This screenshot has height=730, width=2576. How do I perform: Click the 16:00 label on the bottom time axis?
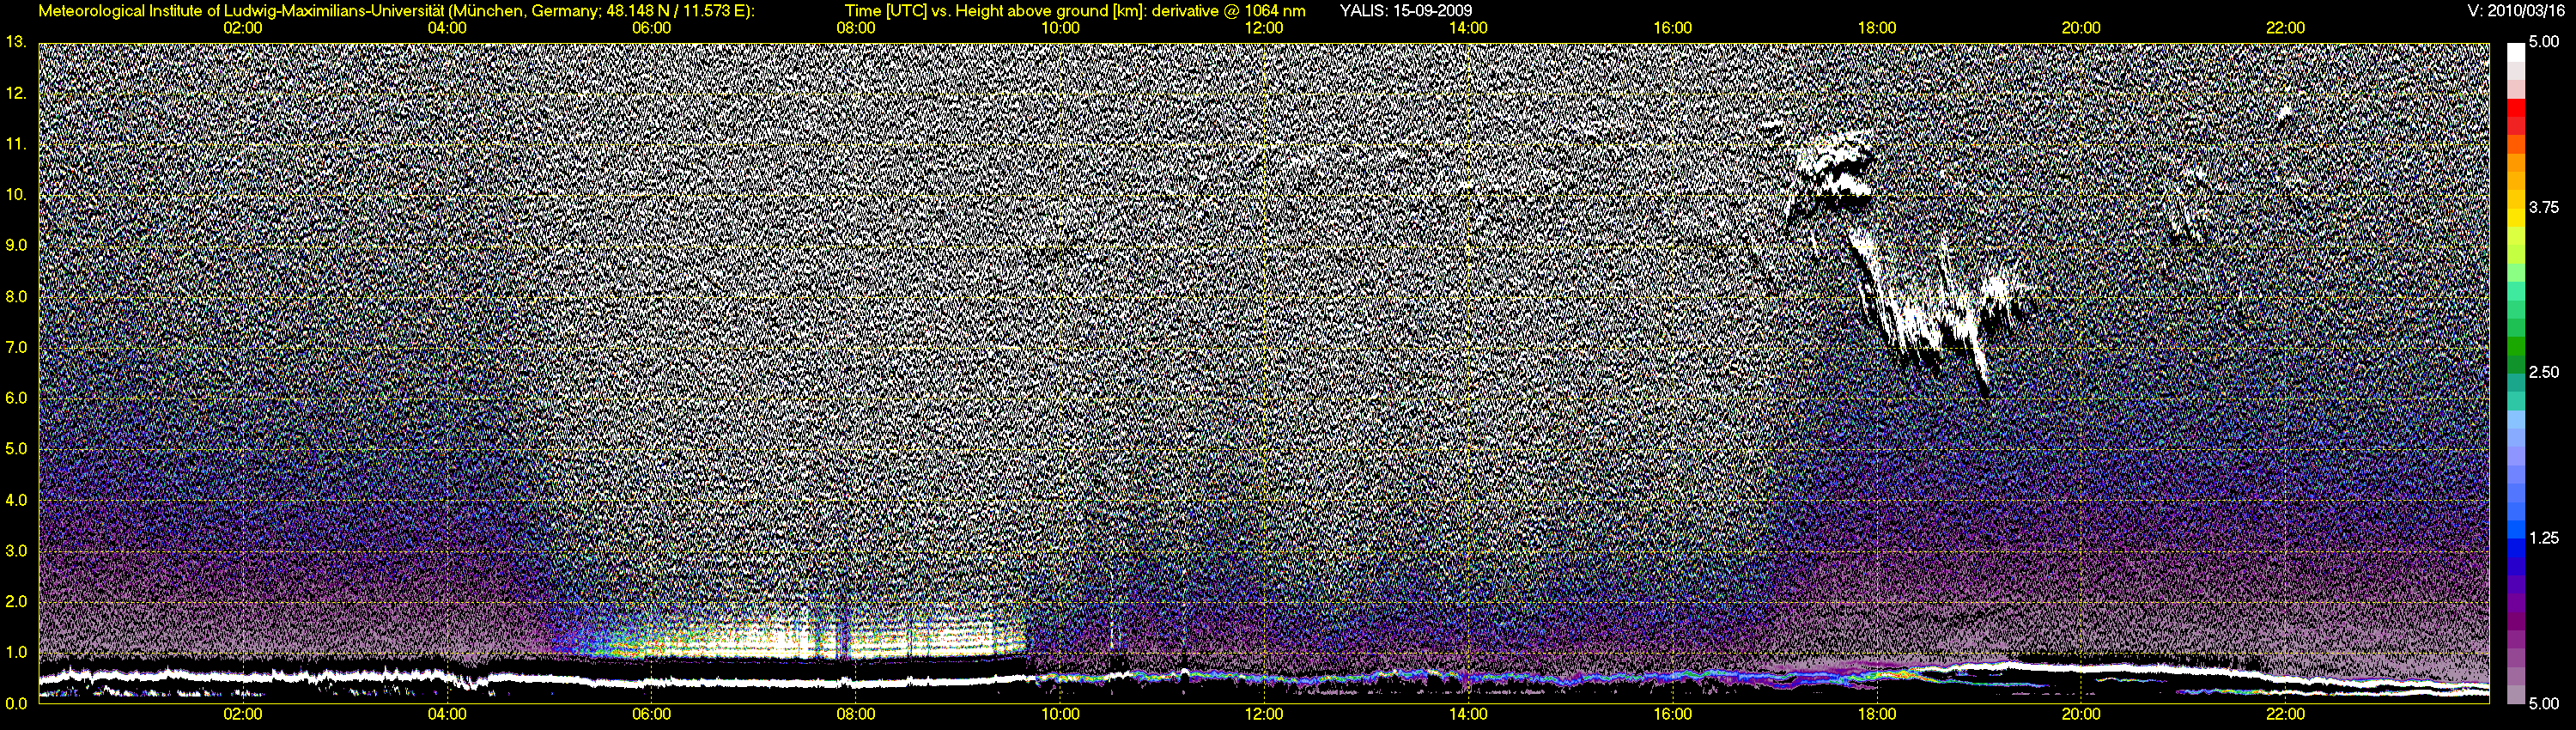click(1673, 715)
